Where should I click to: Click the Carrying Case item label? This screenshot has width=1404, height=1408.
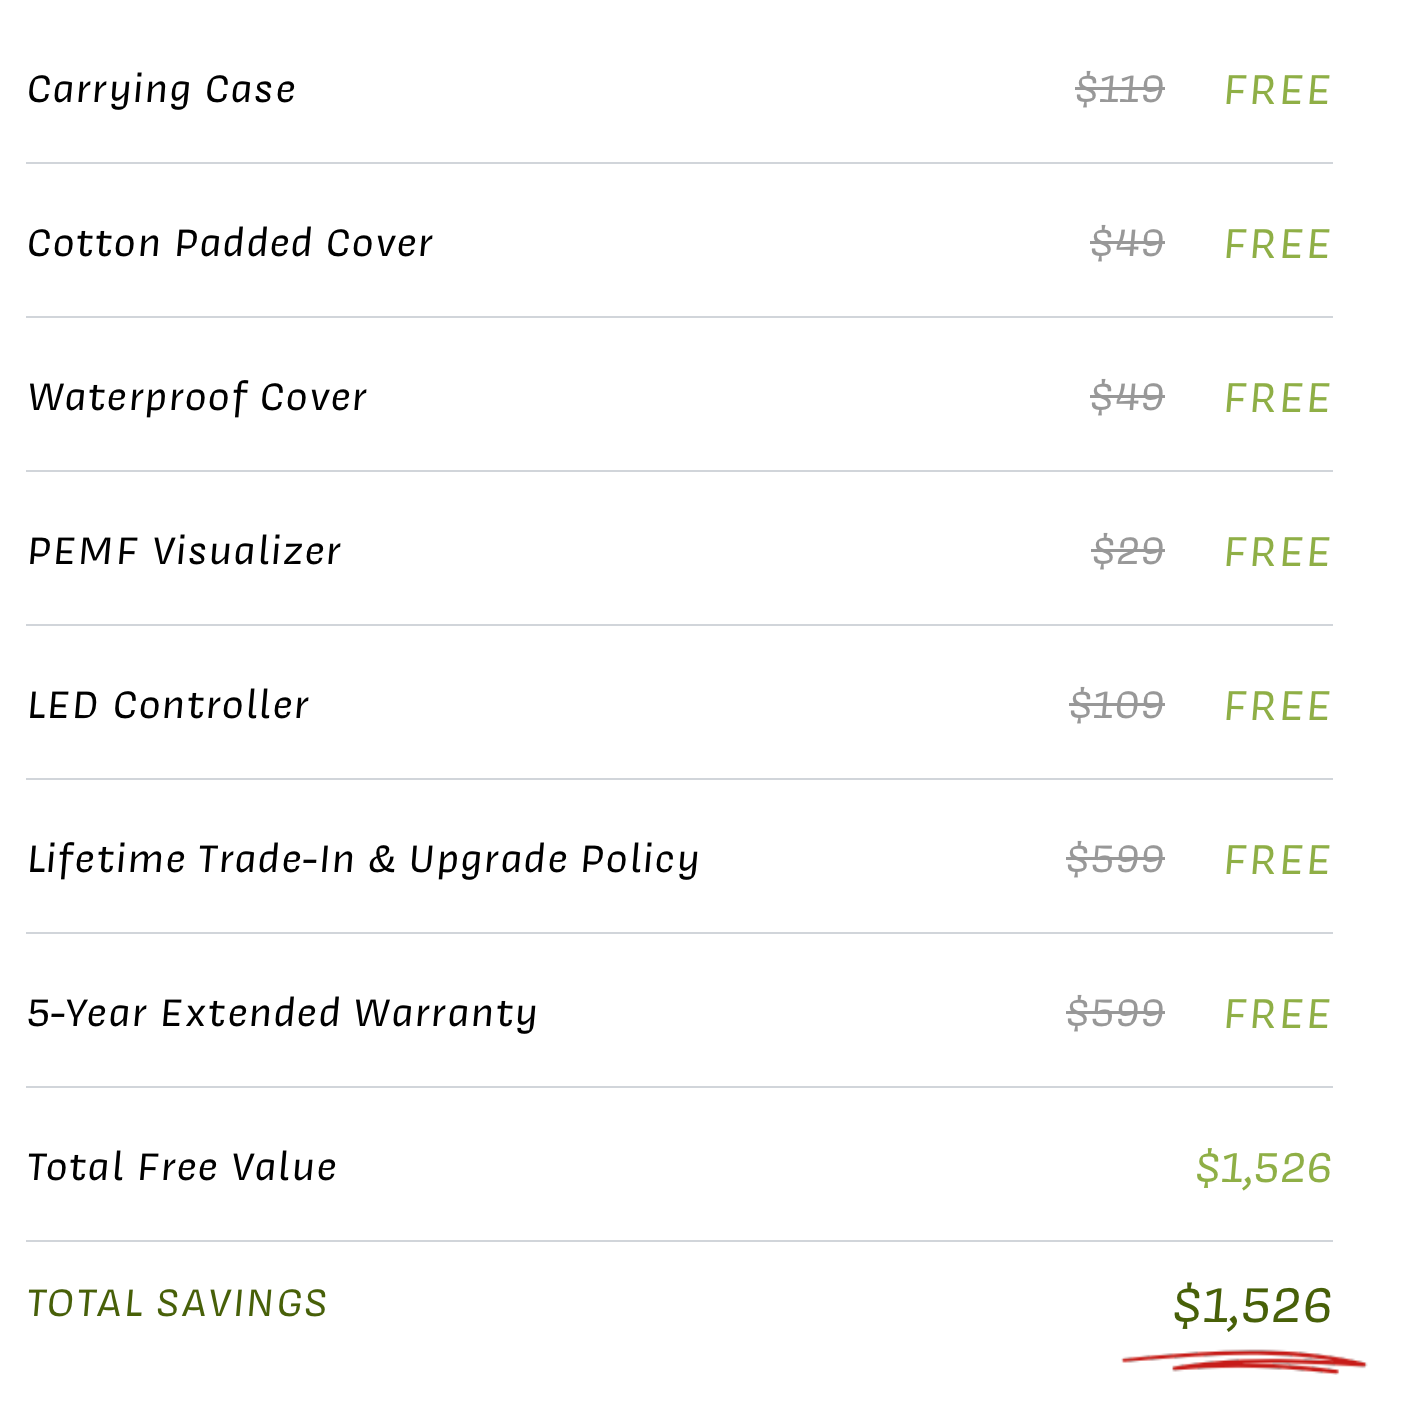click(162, 90)
